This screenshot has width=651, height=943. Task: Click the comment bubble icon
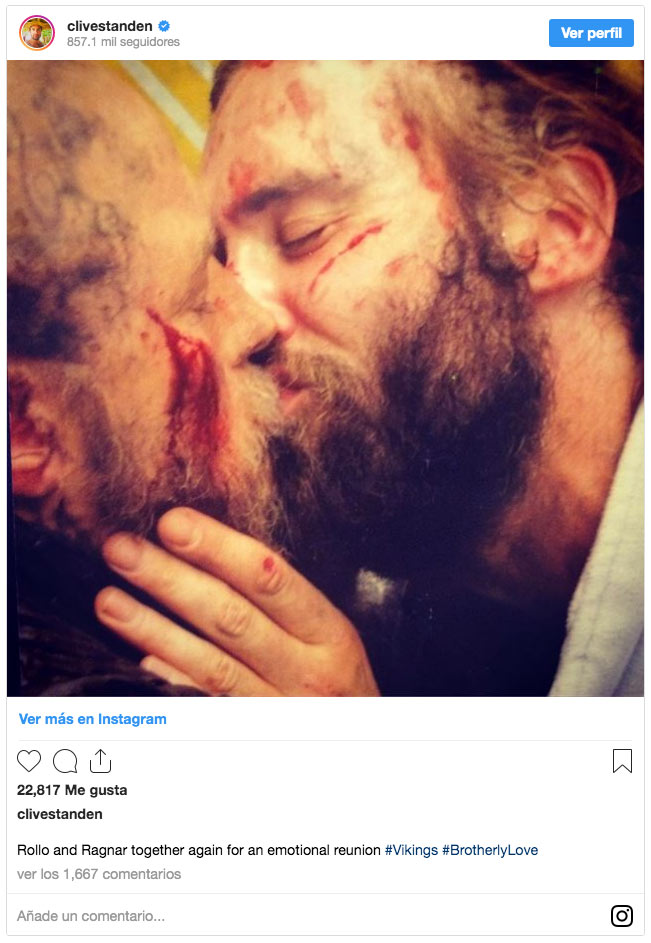tap(65, 761)
